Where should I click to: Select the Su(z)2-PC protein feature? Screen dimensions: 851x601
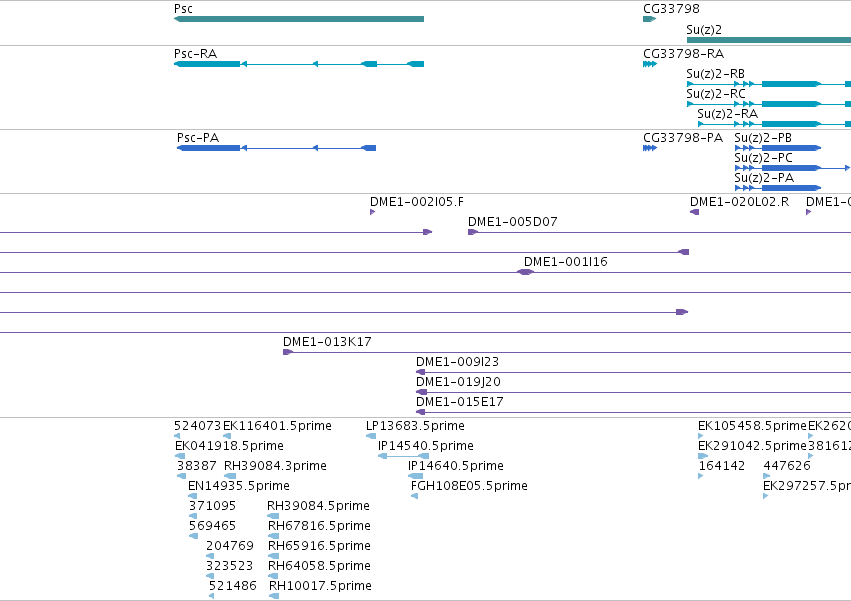coord(792,168)
